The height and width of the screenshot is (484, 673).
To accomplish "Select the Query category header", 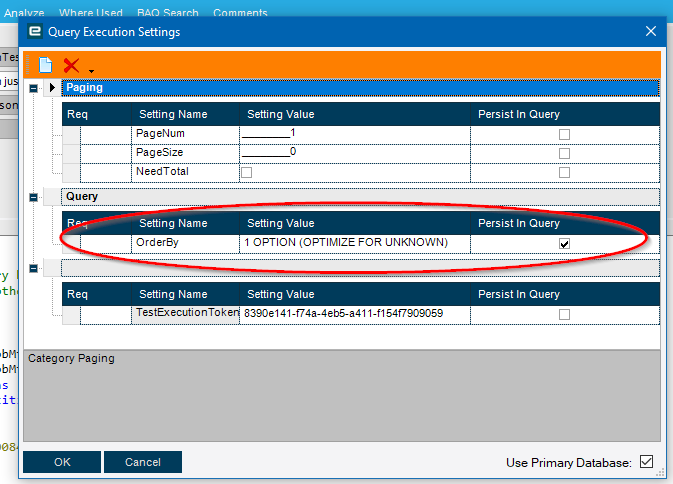I will (x=361, y=197).
